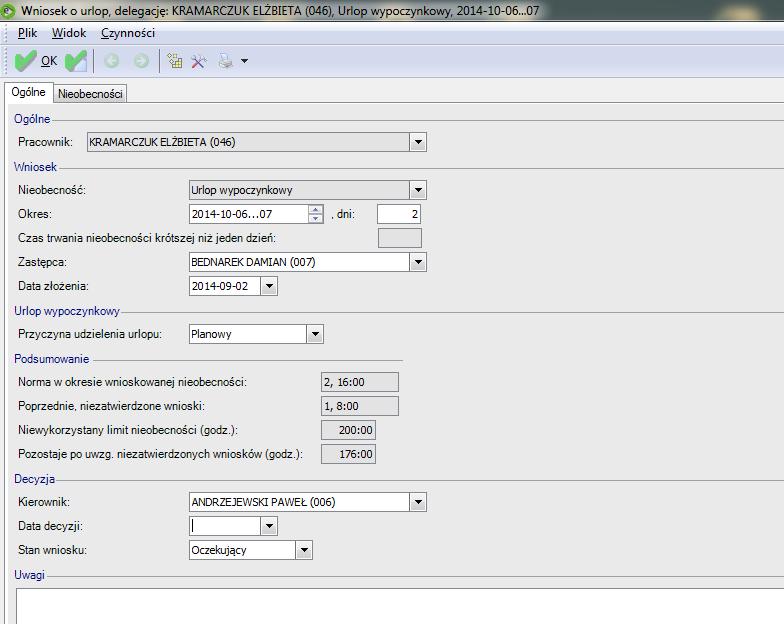Open the crossed wrench tools icon
Screen dimensions: 784x624
point(198,61)
